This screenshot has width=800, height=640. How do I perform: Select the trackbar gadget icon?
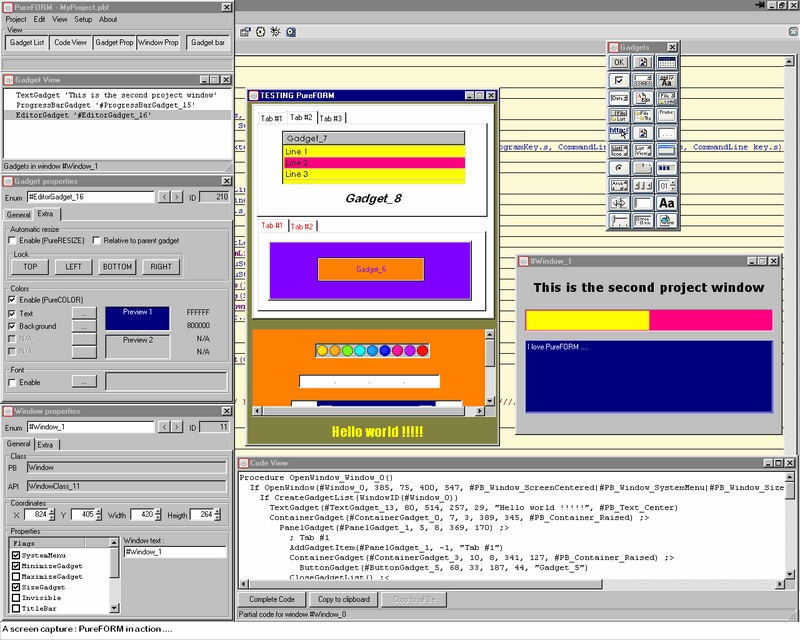pyautogui.click(x=619, y=220)
